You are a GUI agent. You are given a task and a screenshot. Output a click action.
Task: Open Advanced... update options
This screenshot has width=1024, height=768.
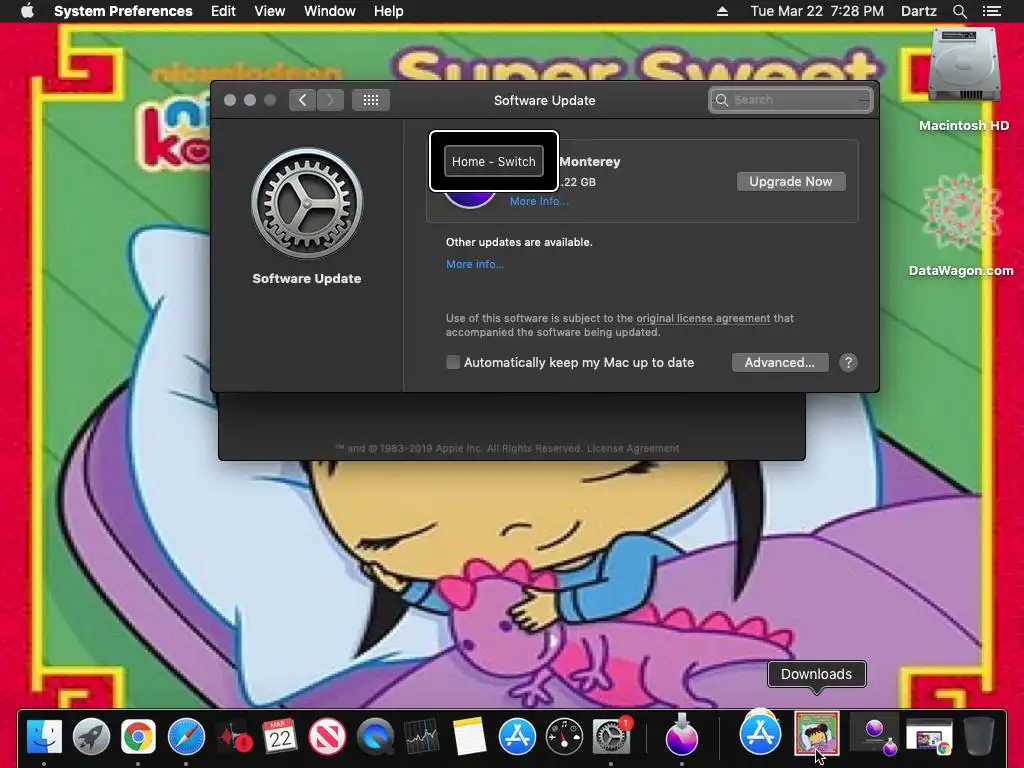point(780,362)
